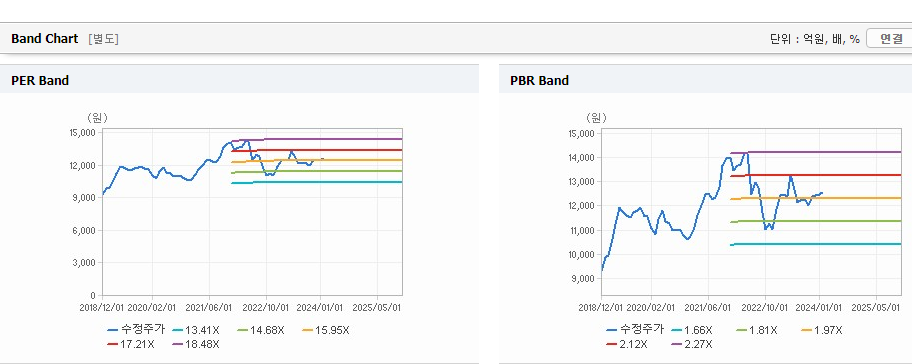This screenshot has height=364, width=912.
Task: Toggle 수정주가 legend in PBR Band chart
Action: (635, 330)
